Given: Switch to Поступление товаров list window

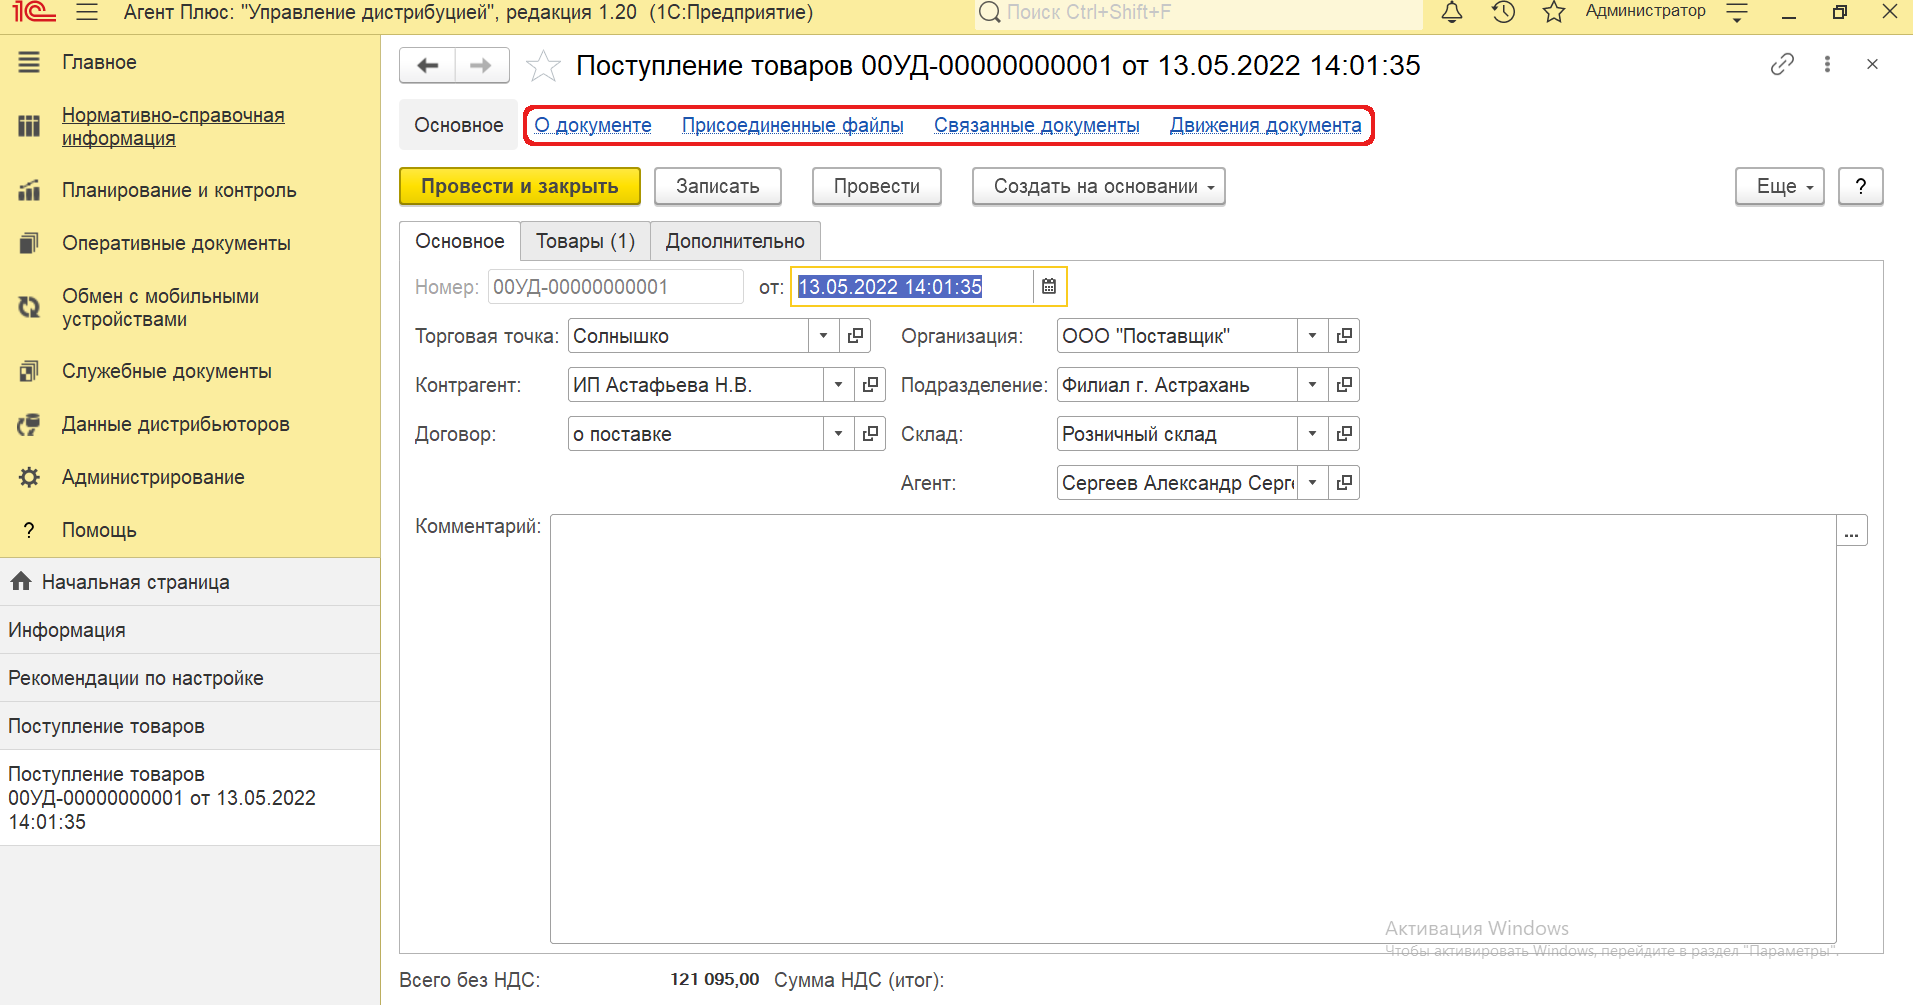Looking at the screenshot, I should point(190,726).
